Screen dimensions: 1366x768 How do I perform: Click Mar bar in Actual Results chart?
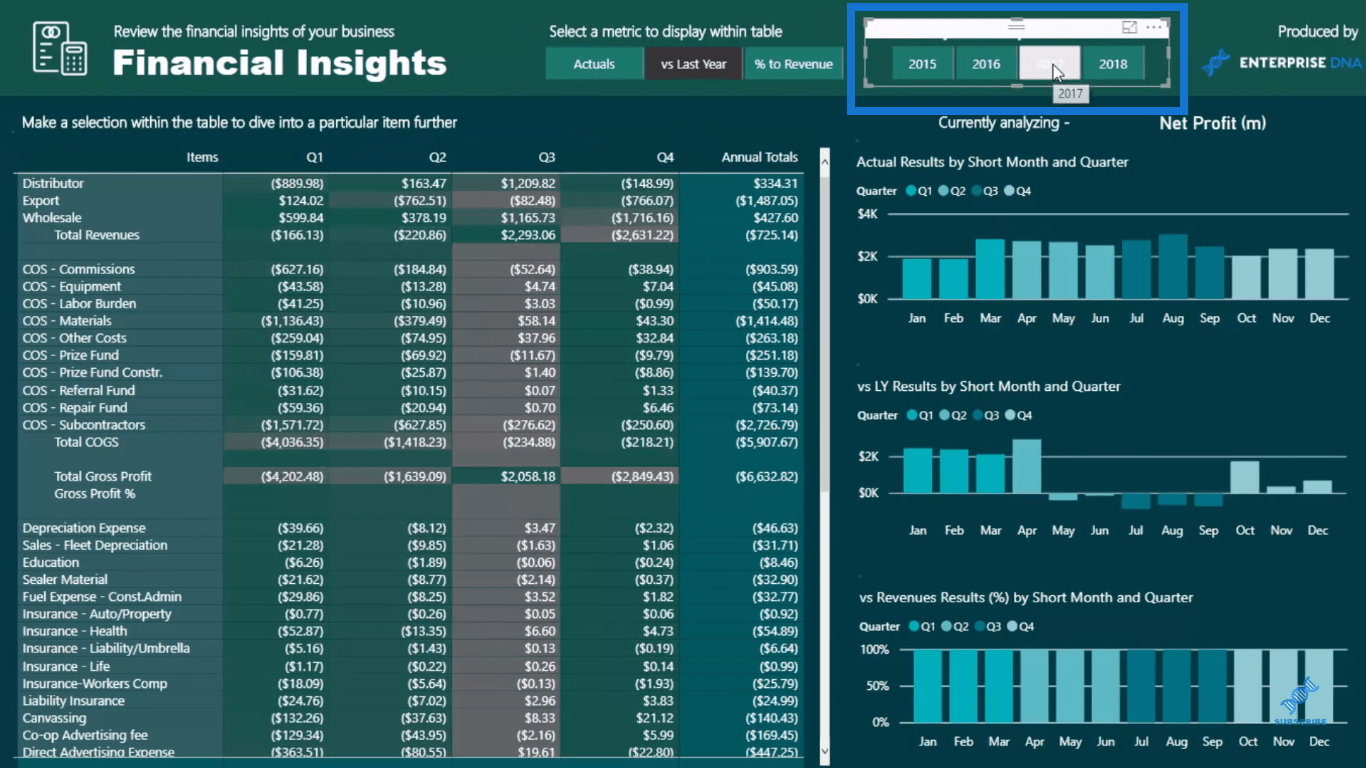pos(990,269)
